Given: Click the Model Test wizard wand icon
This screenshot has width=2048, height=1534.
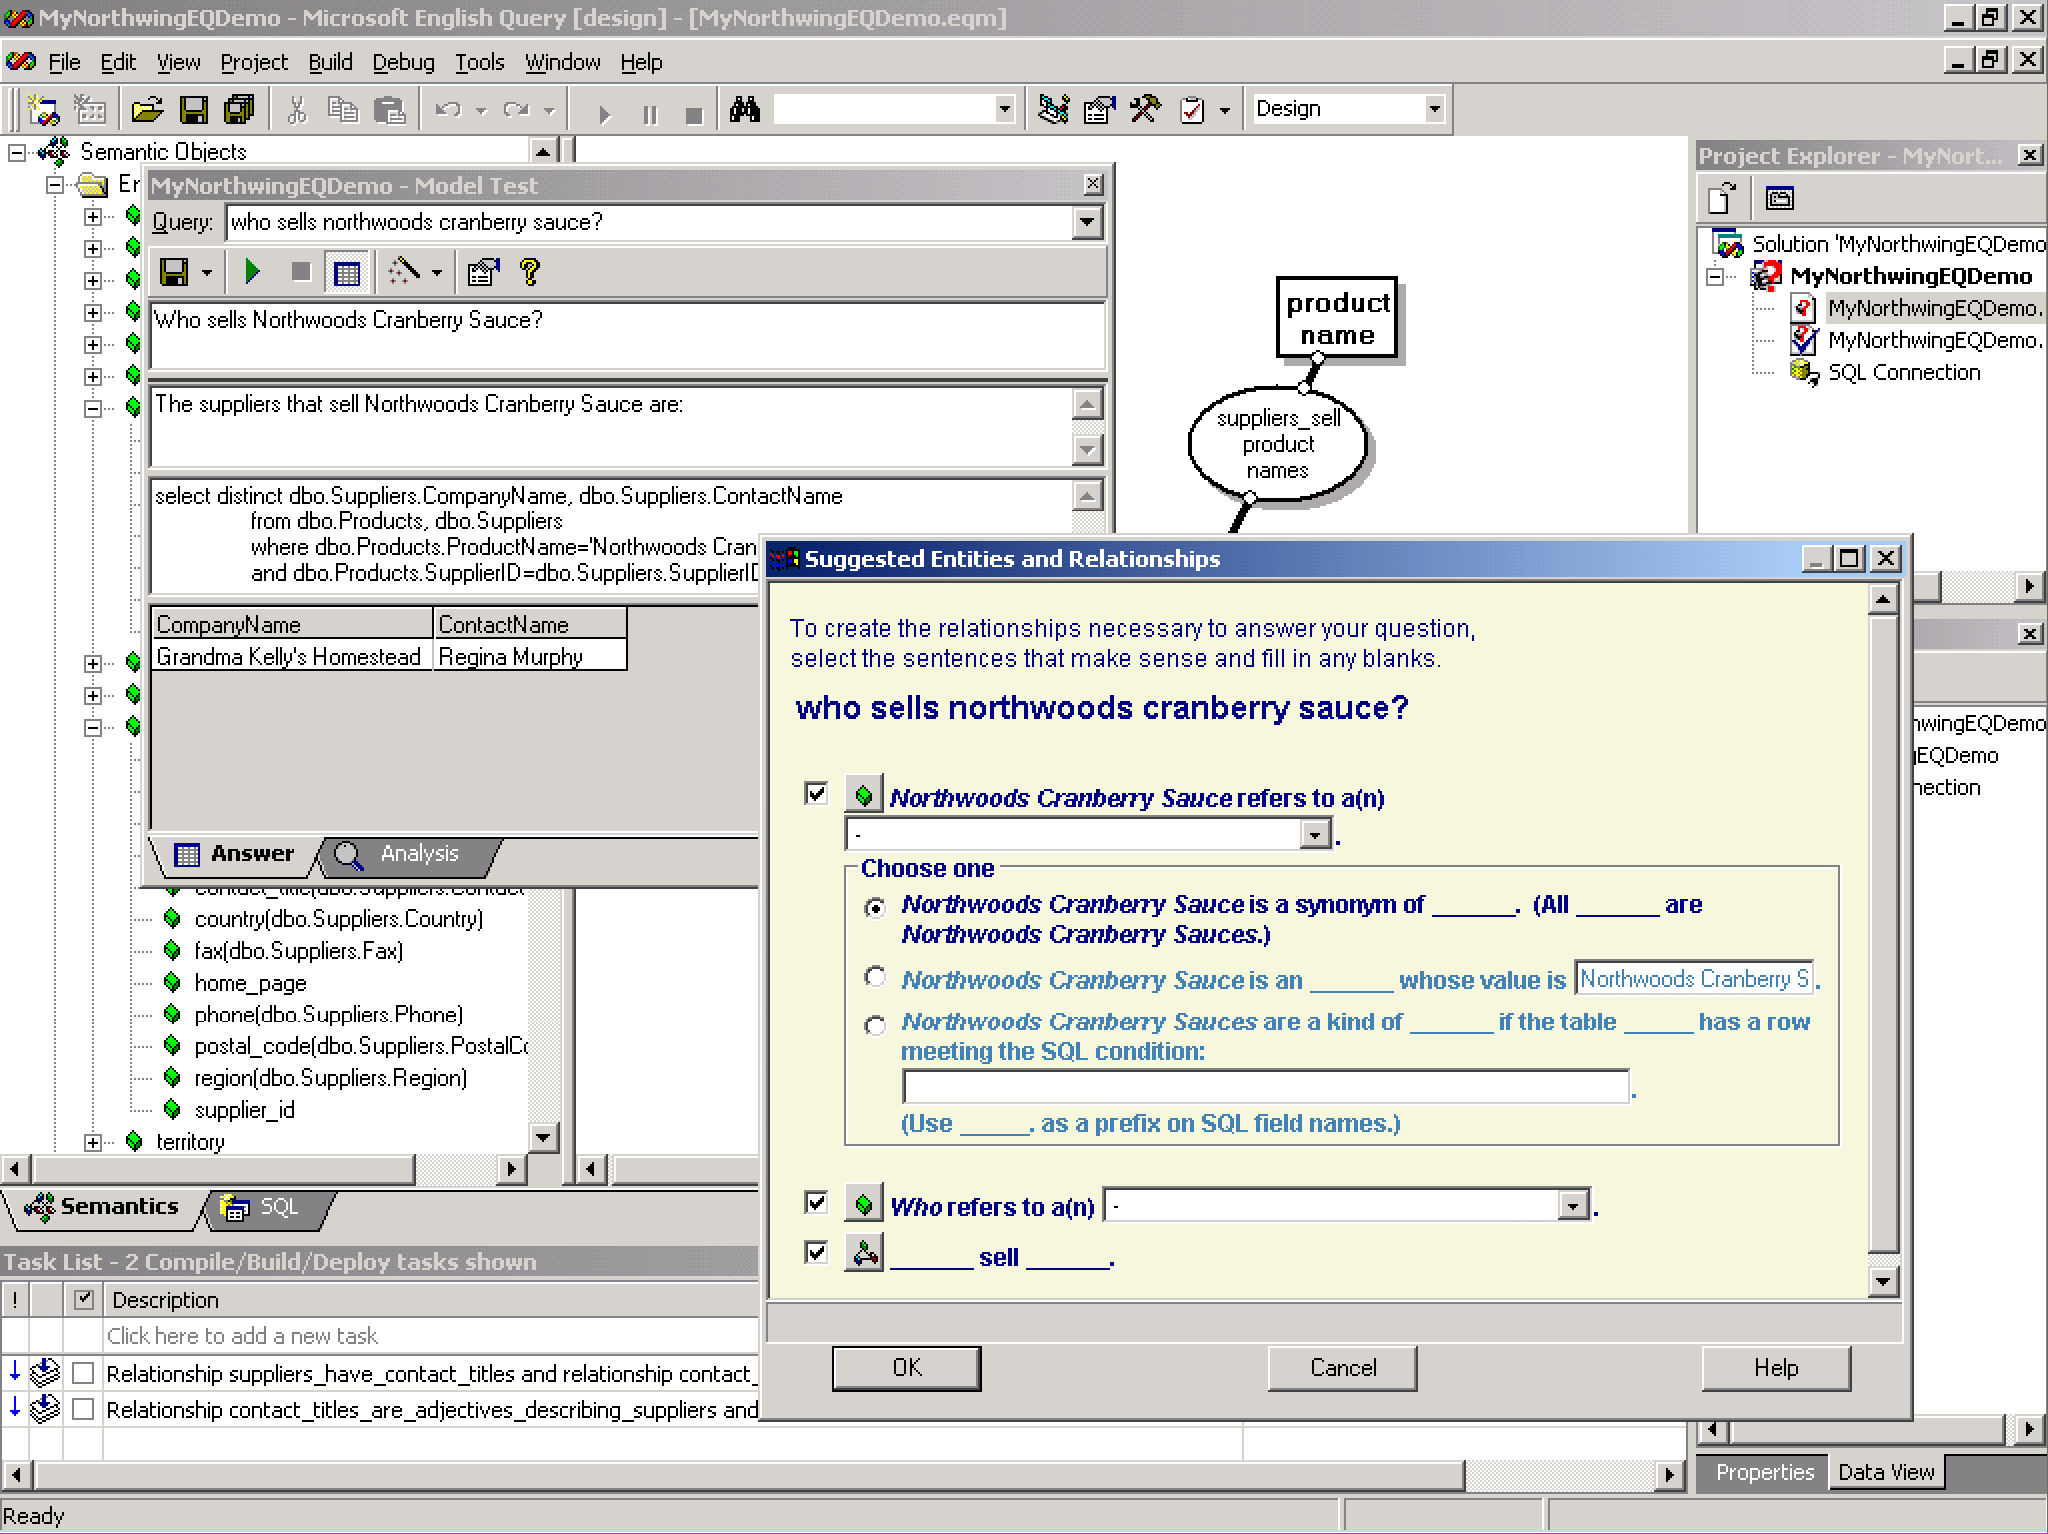Looking at the screenshot, I should (403, 271).
